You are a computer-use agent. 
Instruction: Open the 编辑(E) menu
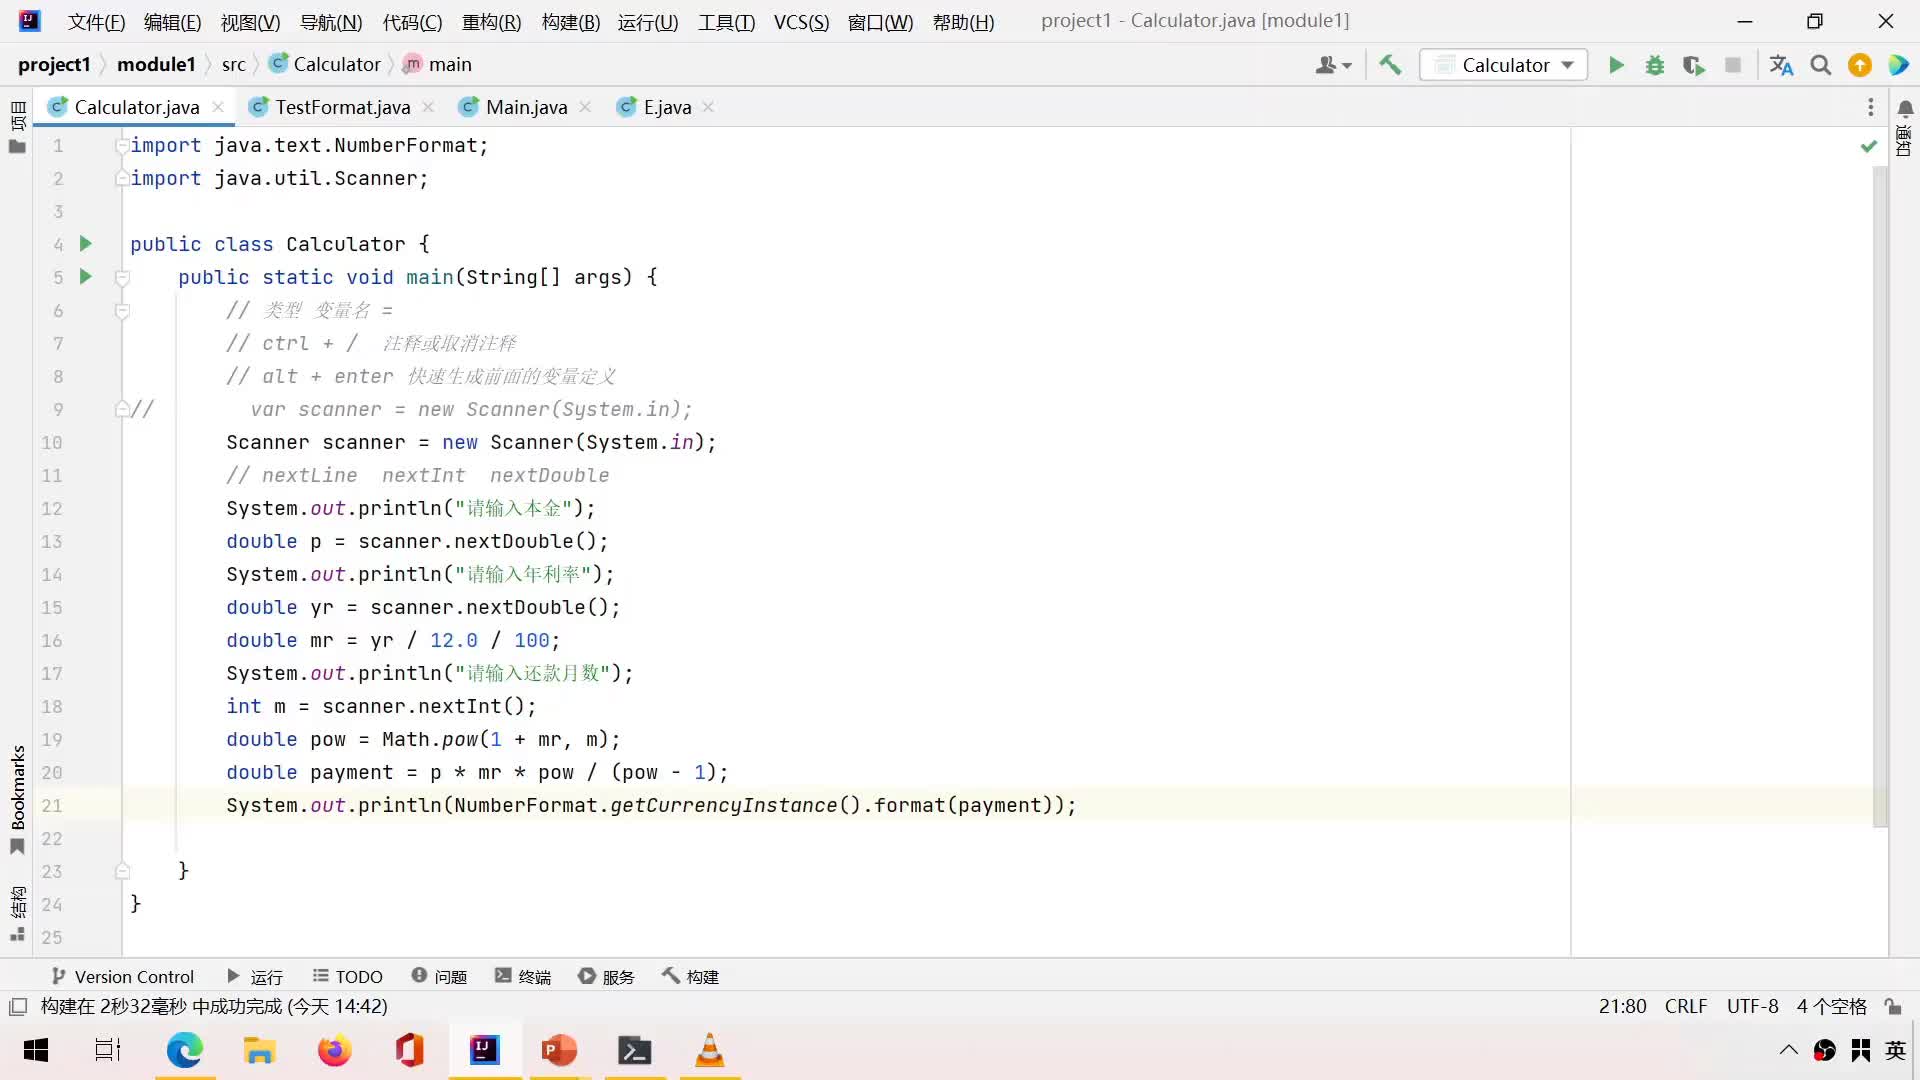coord(172,22)
